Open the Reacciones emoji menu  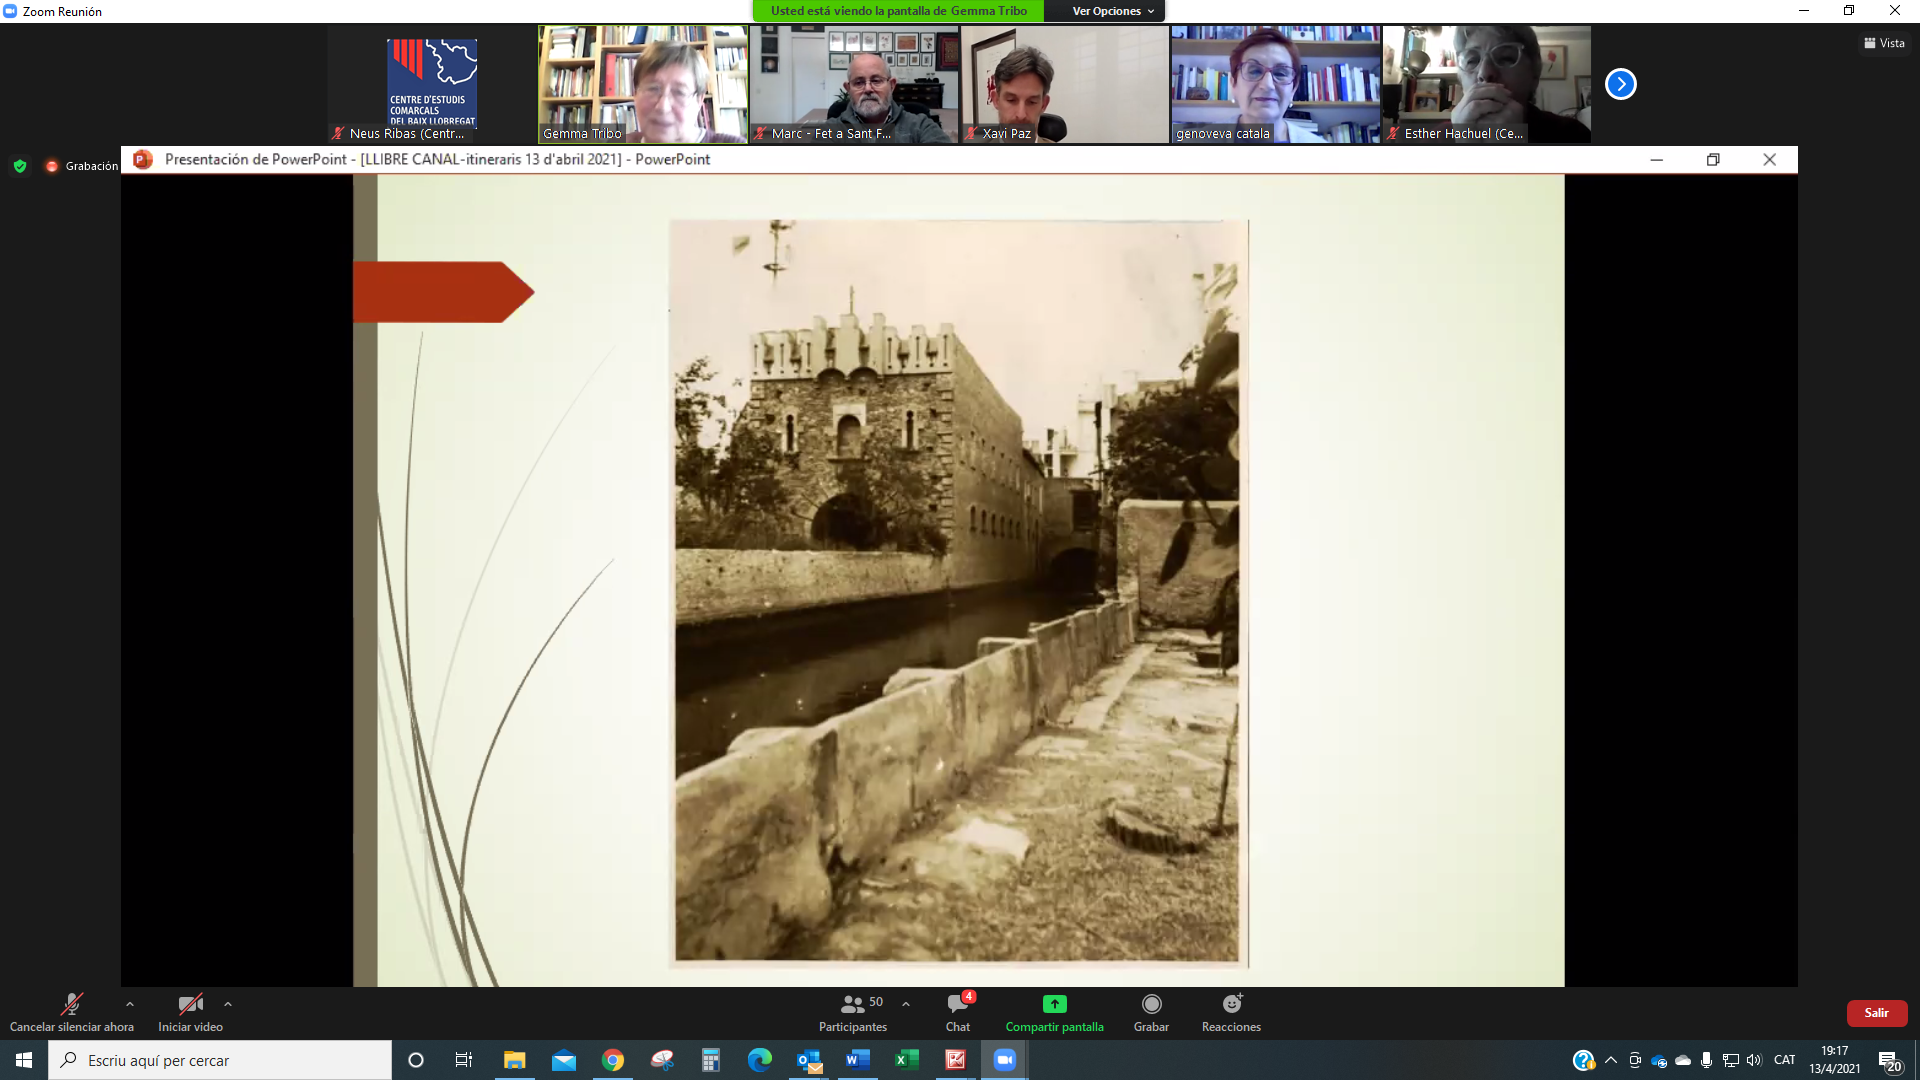[1231, 1004]
